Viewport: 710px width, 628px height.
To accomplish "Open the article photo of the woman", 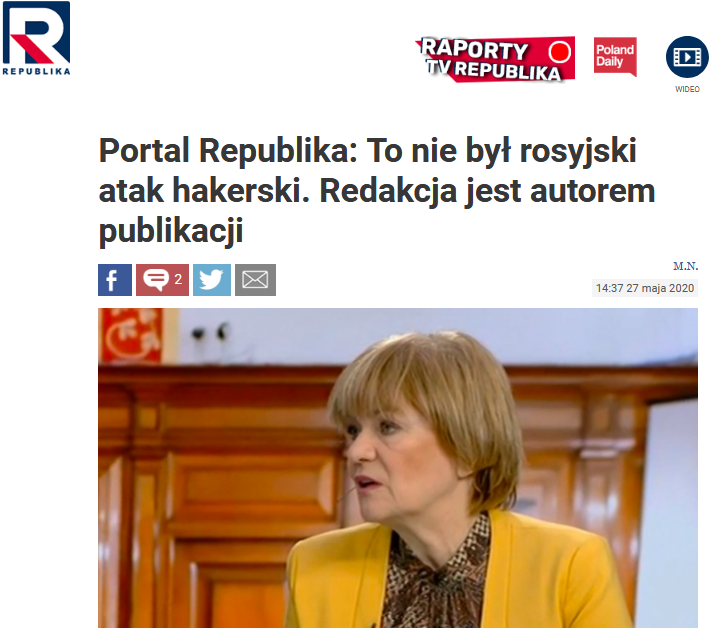I will coord(398,468).
